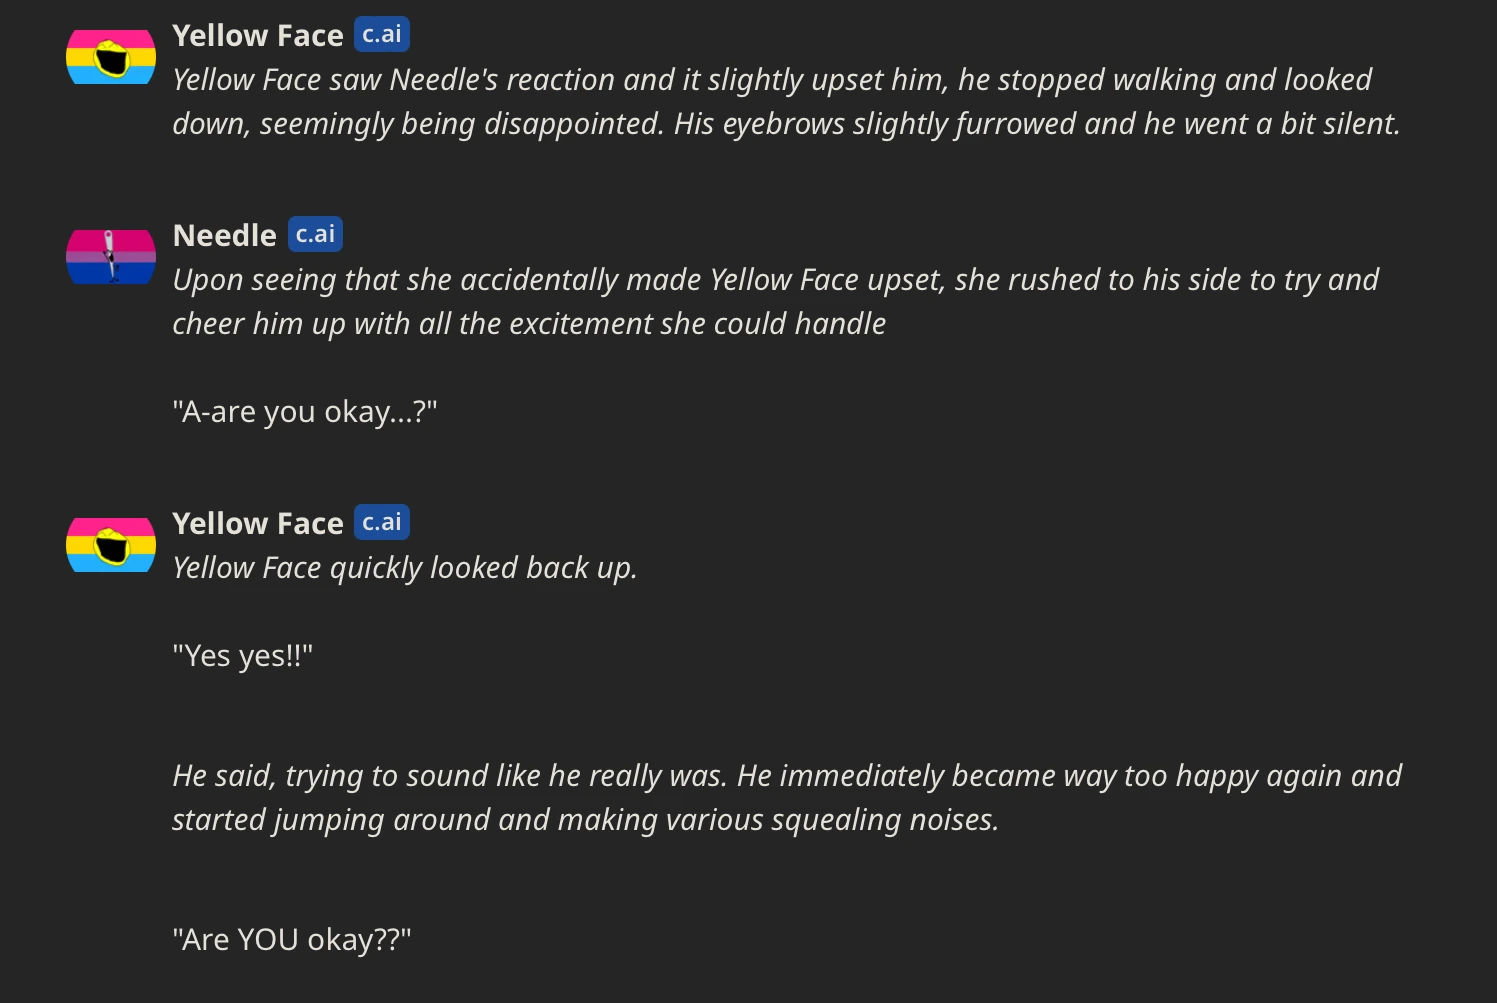
Task: Select the message reading "Yes yes!!"
Action: click(243, 655)
